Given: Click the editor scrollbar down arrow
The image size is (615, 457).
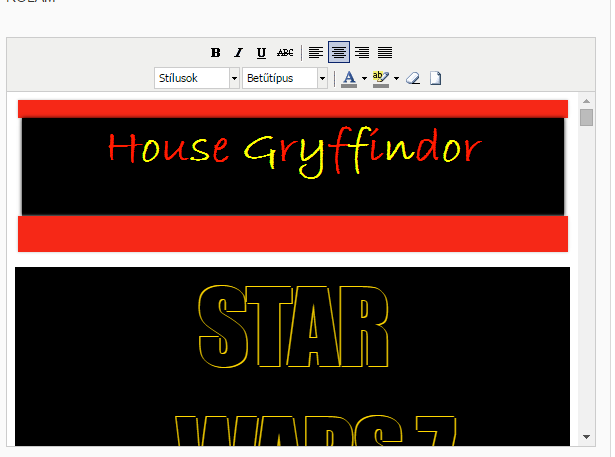Looking at the screenshot, I should (x=587, y=437).
